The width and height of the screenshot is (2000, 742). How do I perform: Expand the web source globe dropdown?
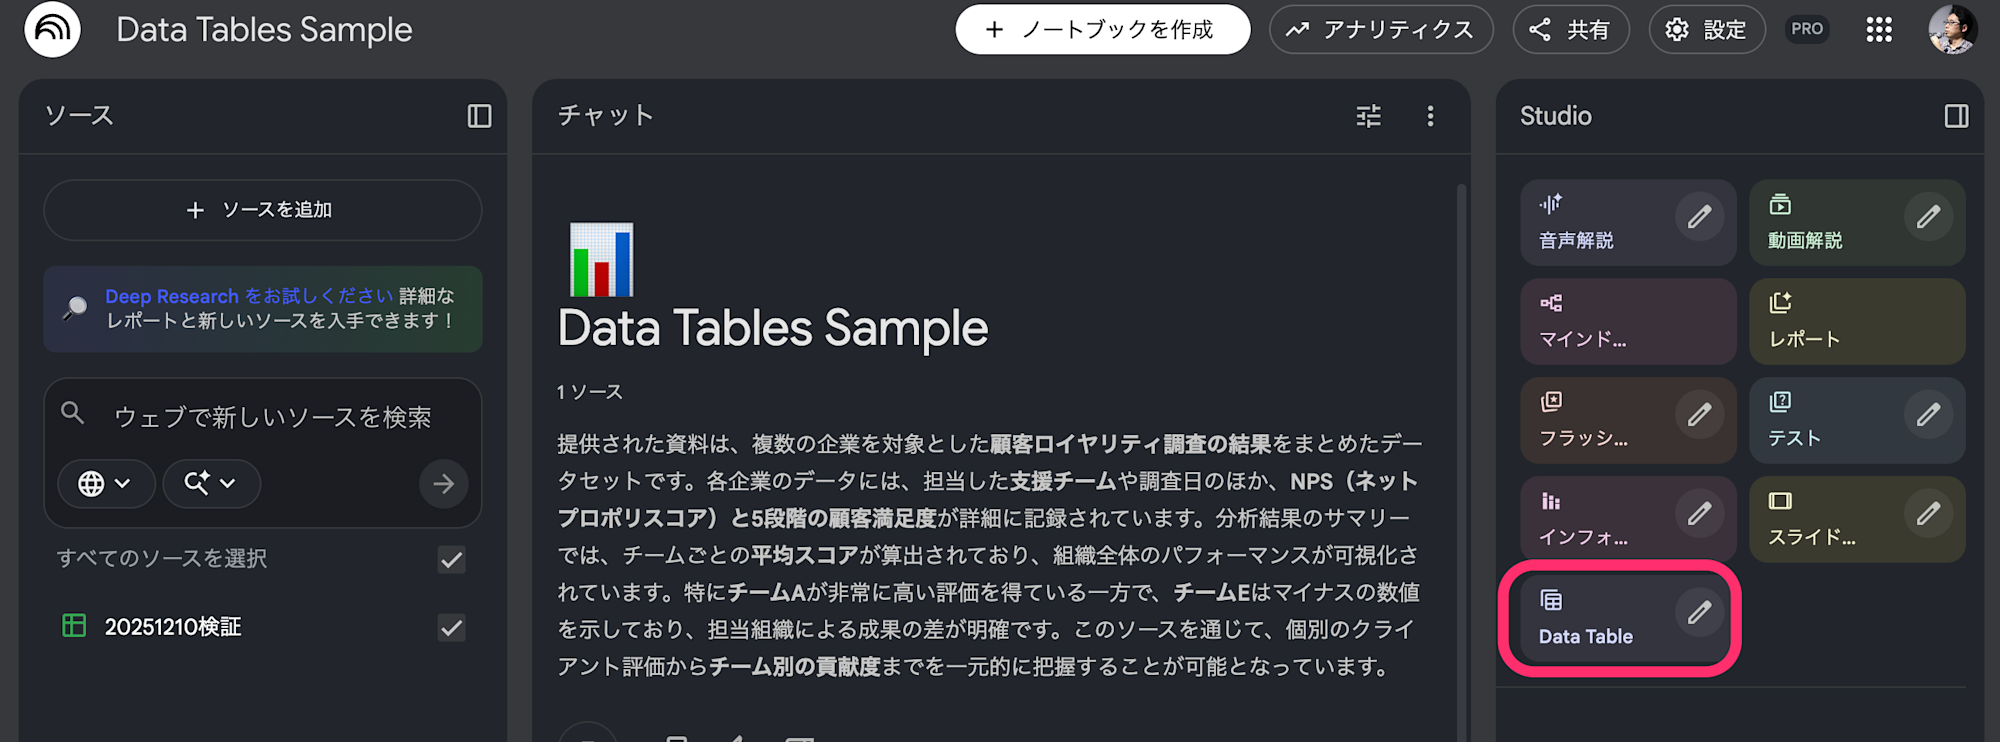105,484
